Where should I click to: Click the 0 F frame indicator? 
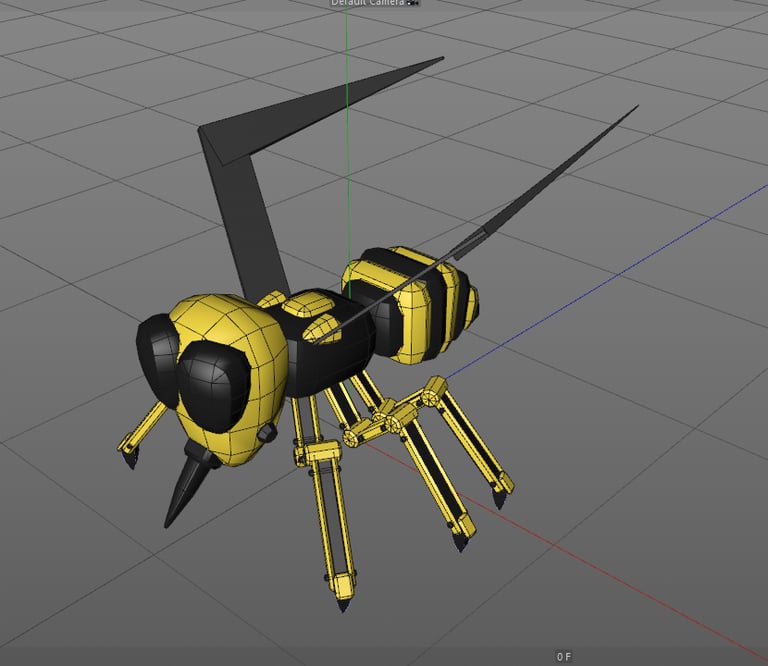click(x=564, y=657)
